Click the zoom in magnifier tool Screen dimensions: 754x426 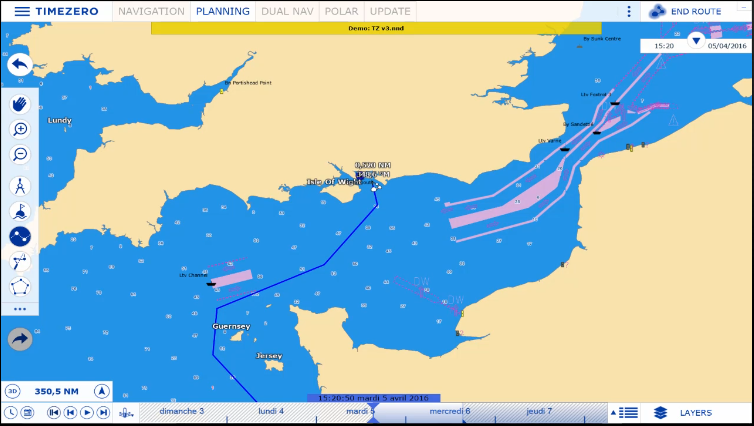20,129
